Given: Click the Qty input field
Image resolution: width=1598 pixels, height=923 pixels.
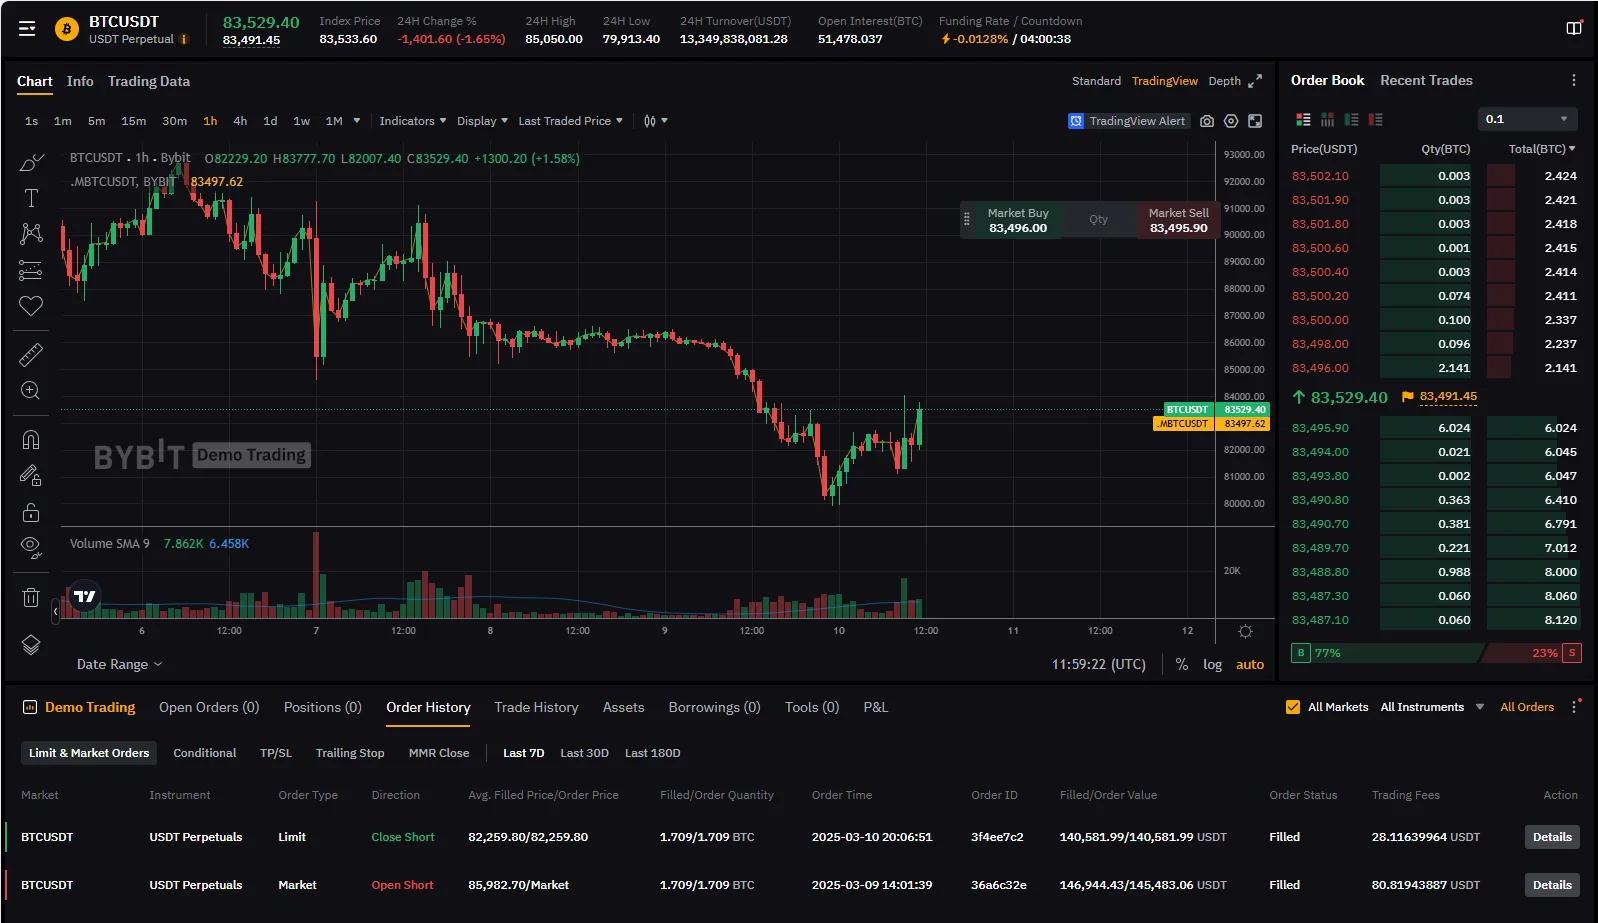Looking at the screenshot, I should (1098, 220).
